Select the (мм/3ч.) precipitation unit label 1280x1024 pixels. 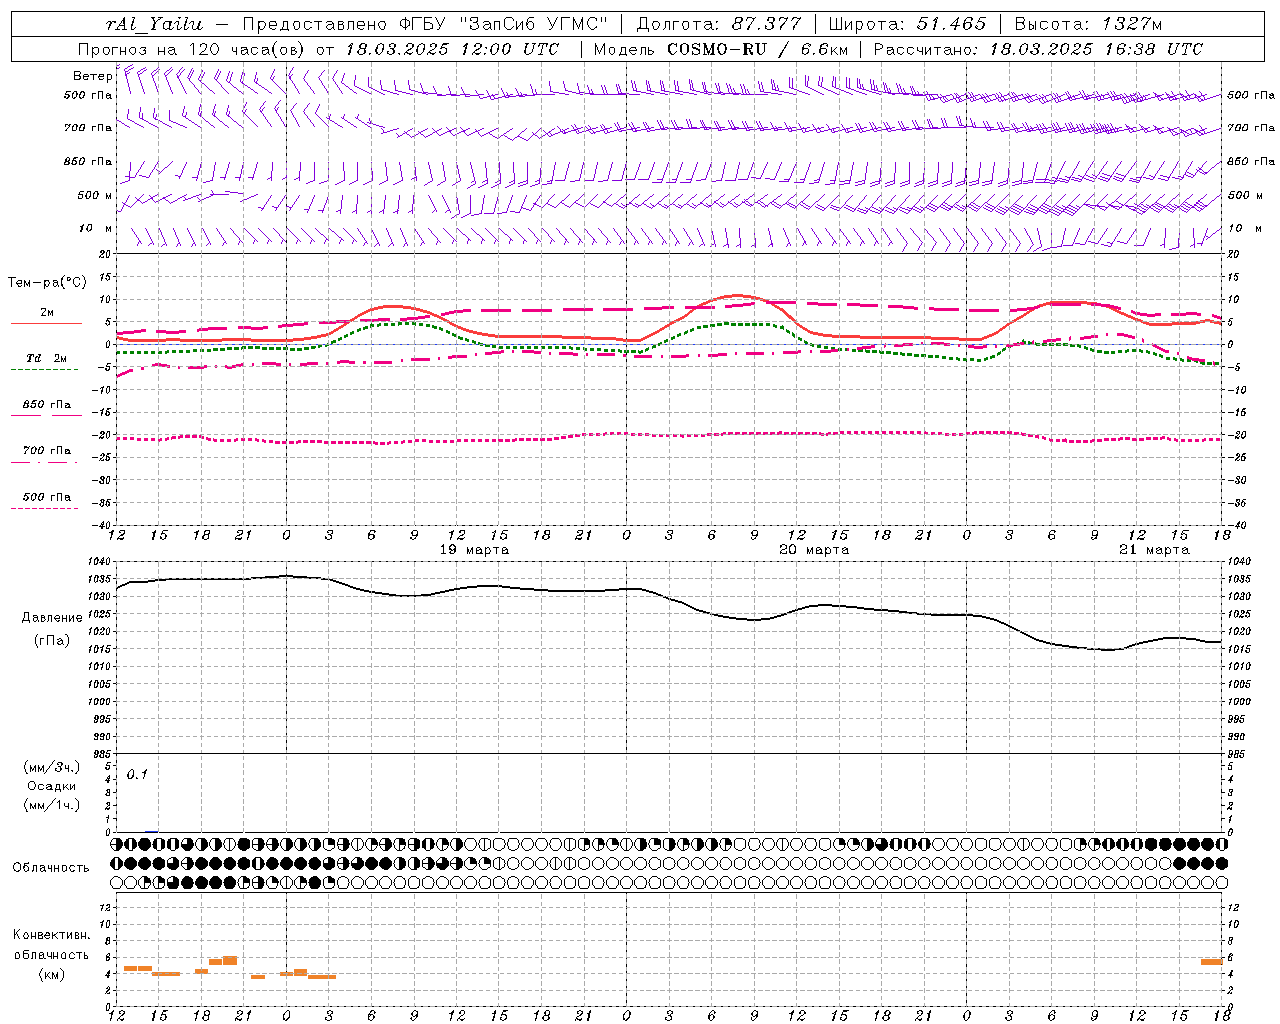[x=52, y=768]
